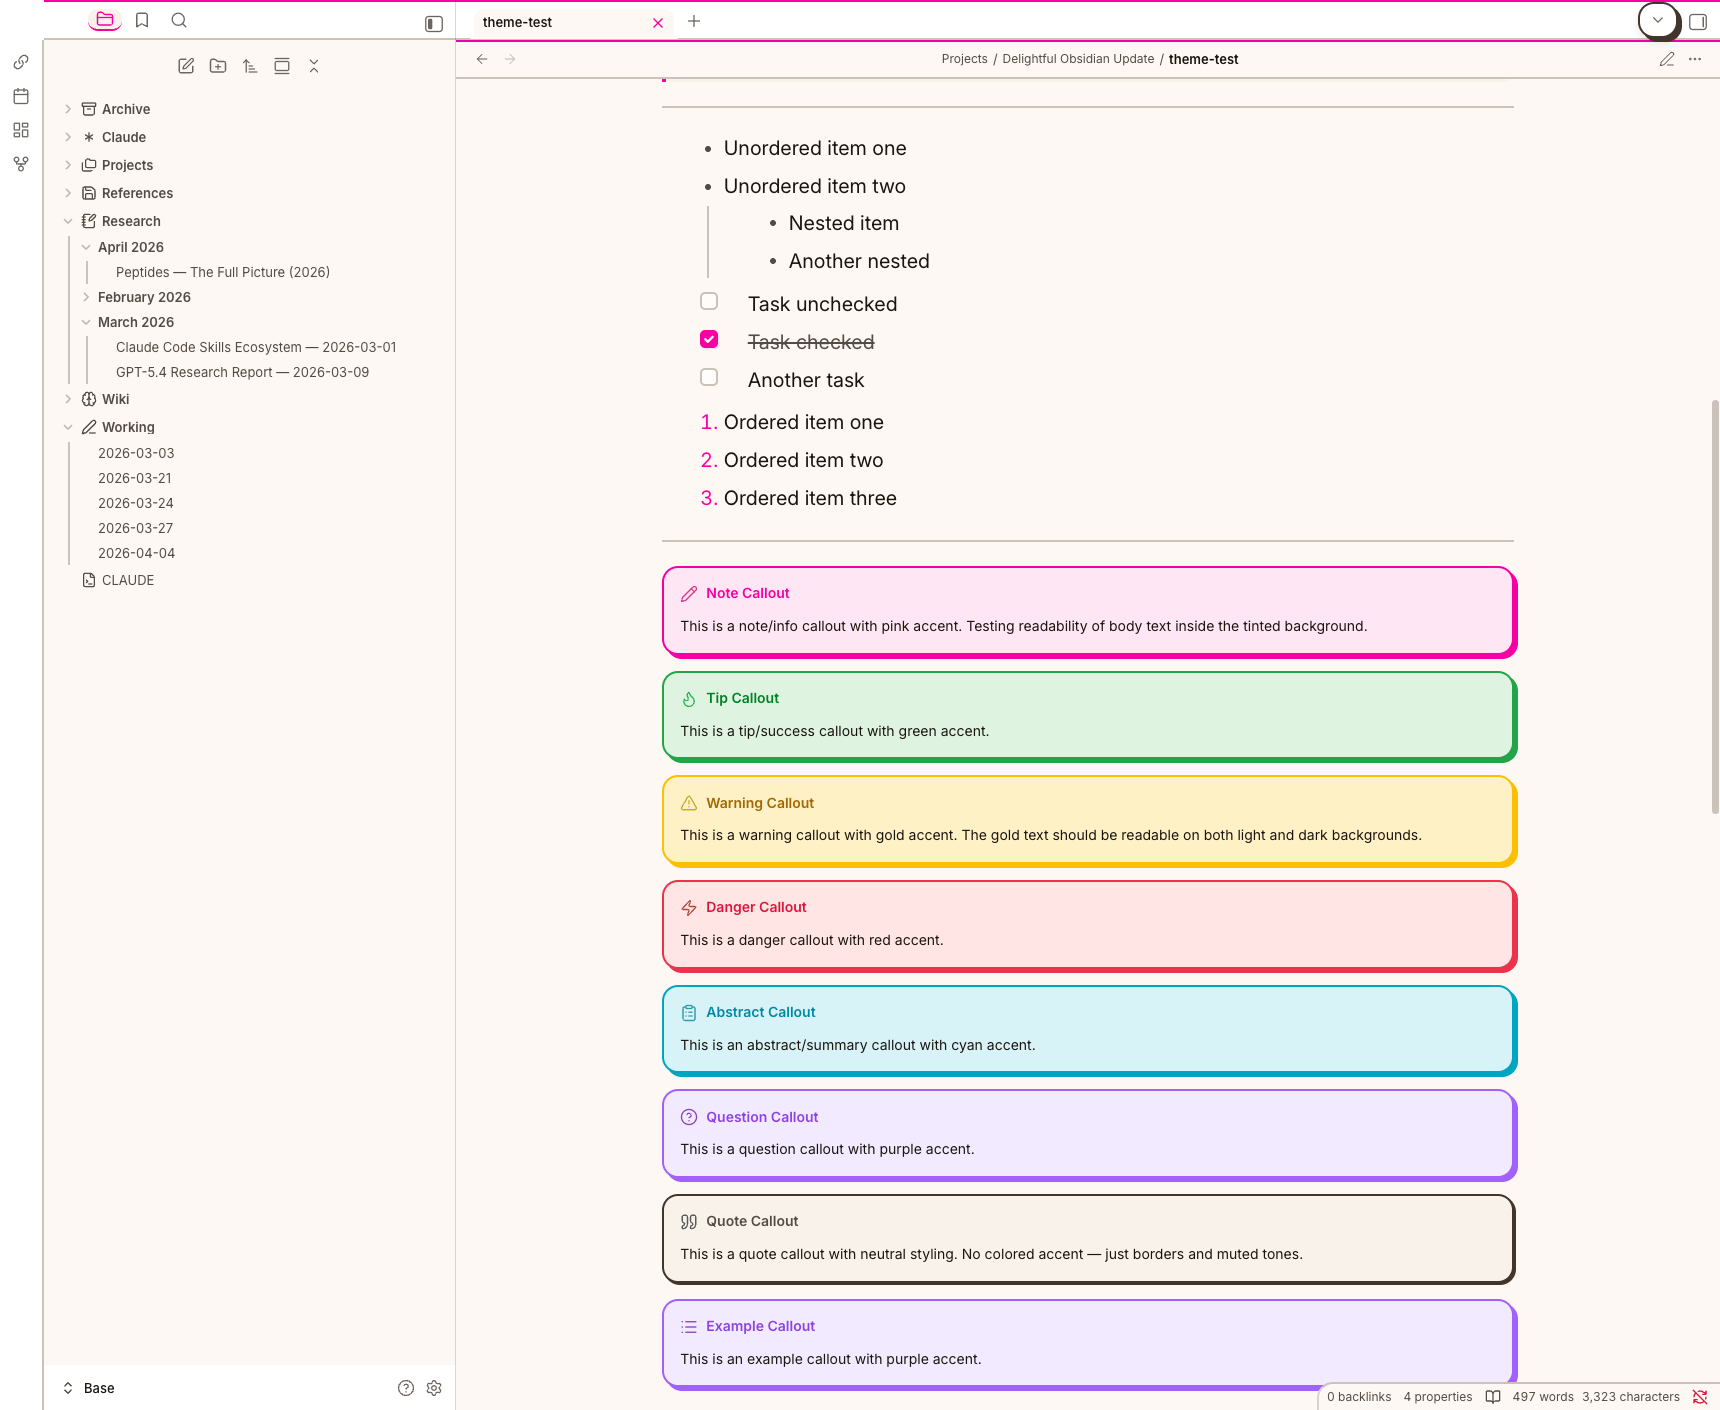Click the 497 words count
The image size is (1720, 1410).
(1543, 1397)
